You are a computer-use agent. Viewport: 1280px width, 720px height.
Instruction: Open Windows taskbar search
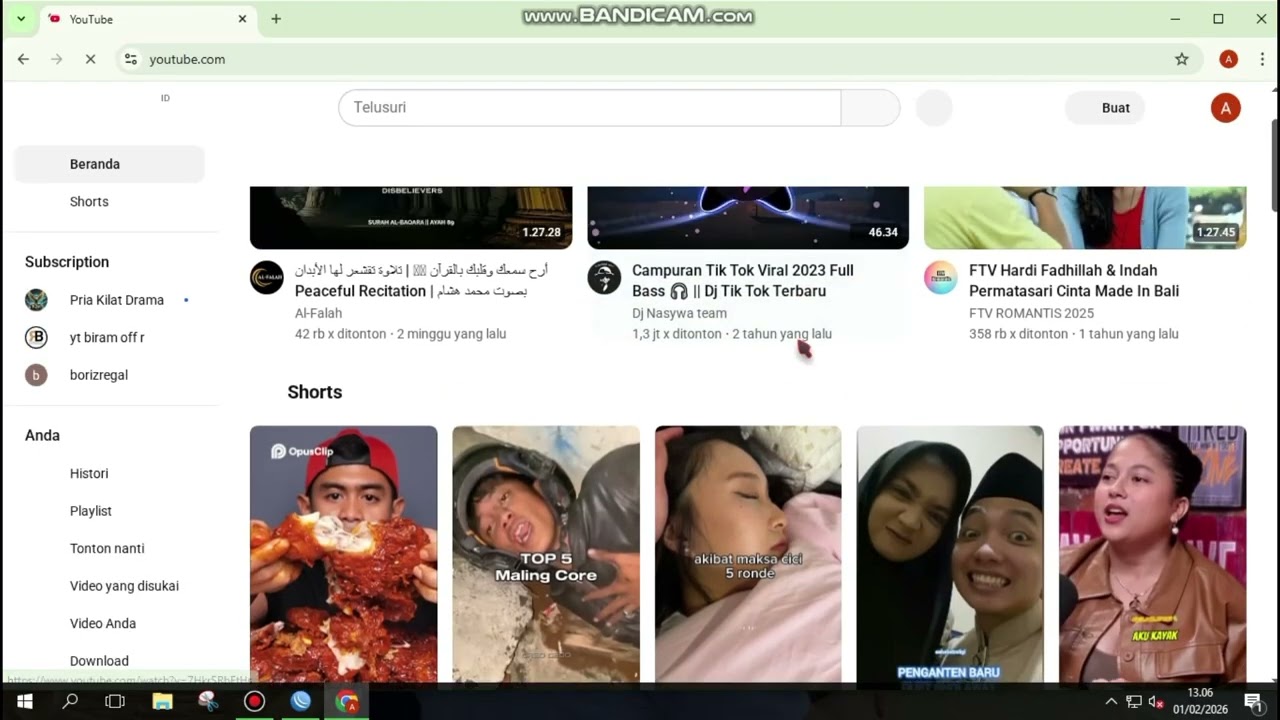(70, 701)
